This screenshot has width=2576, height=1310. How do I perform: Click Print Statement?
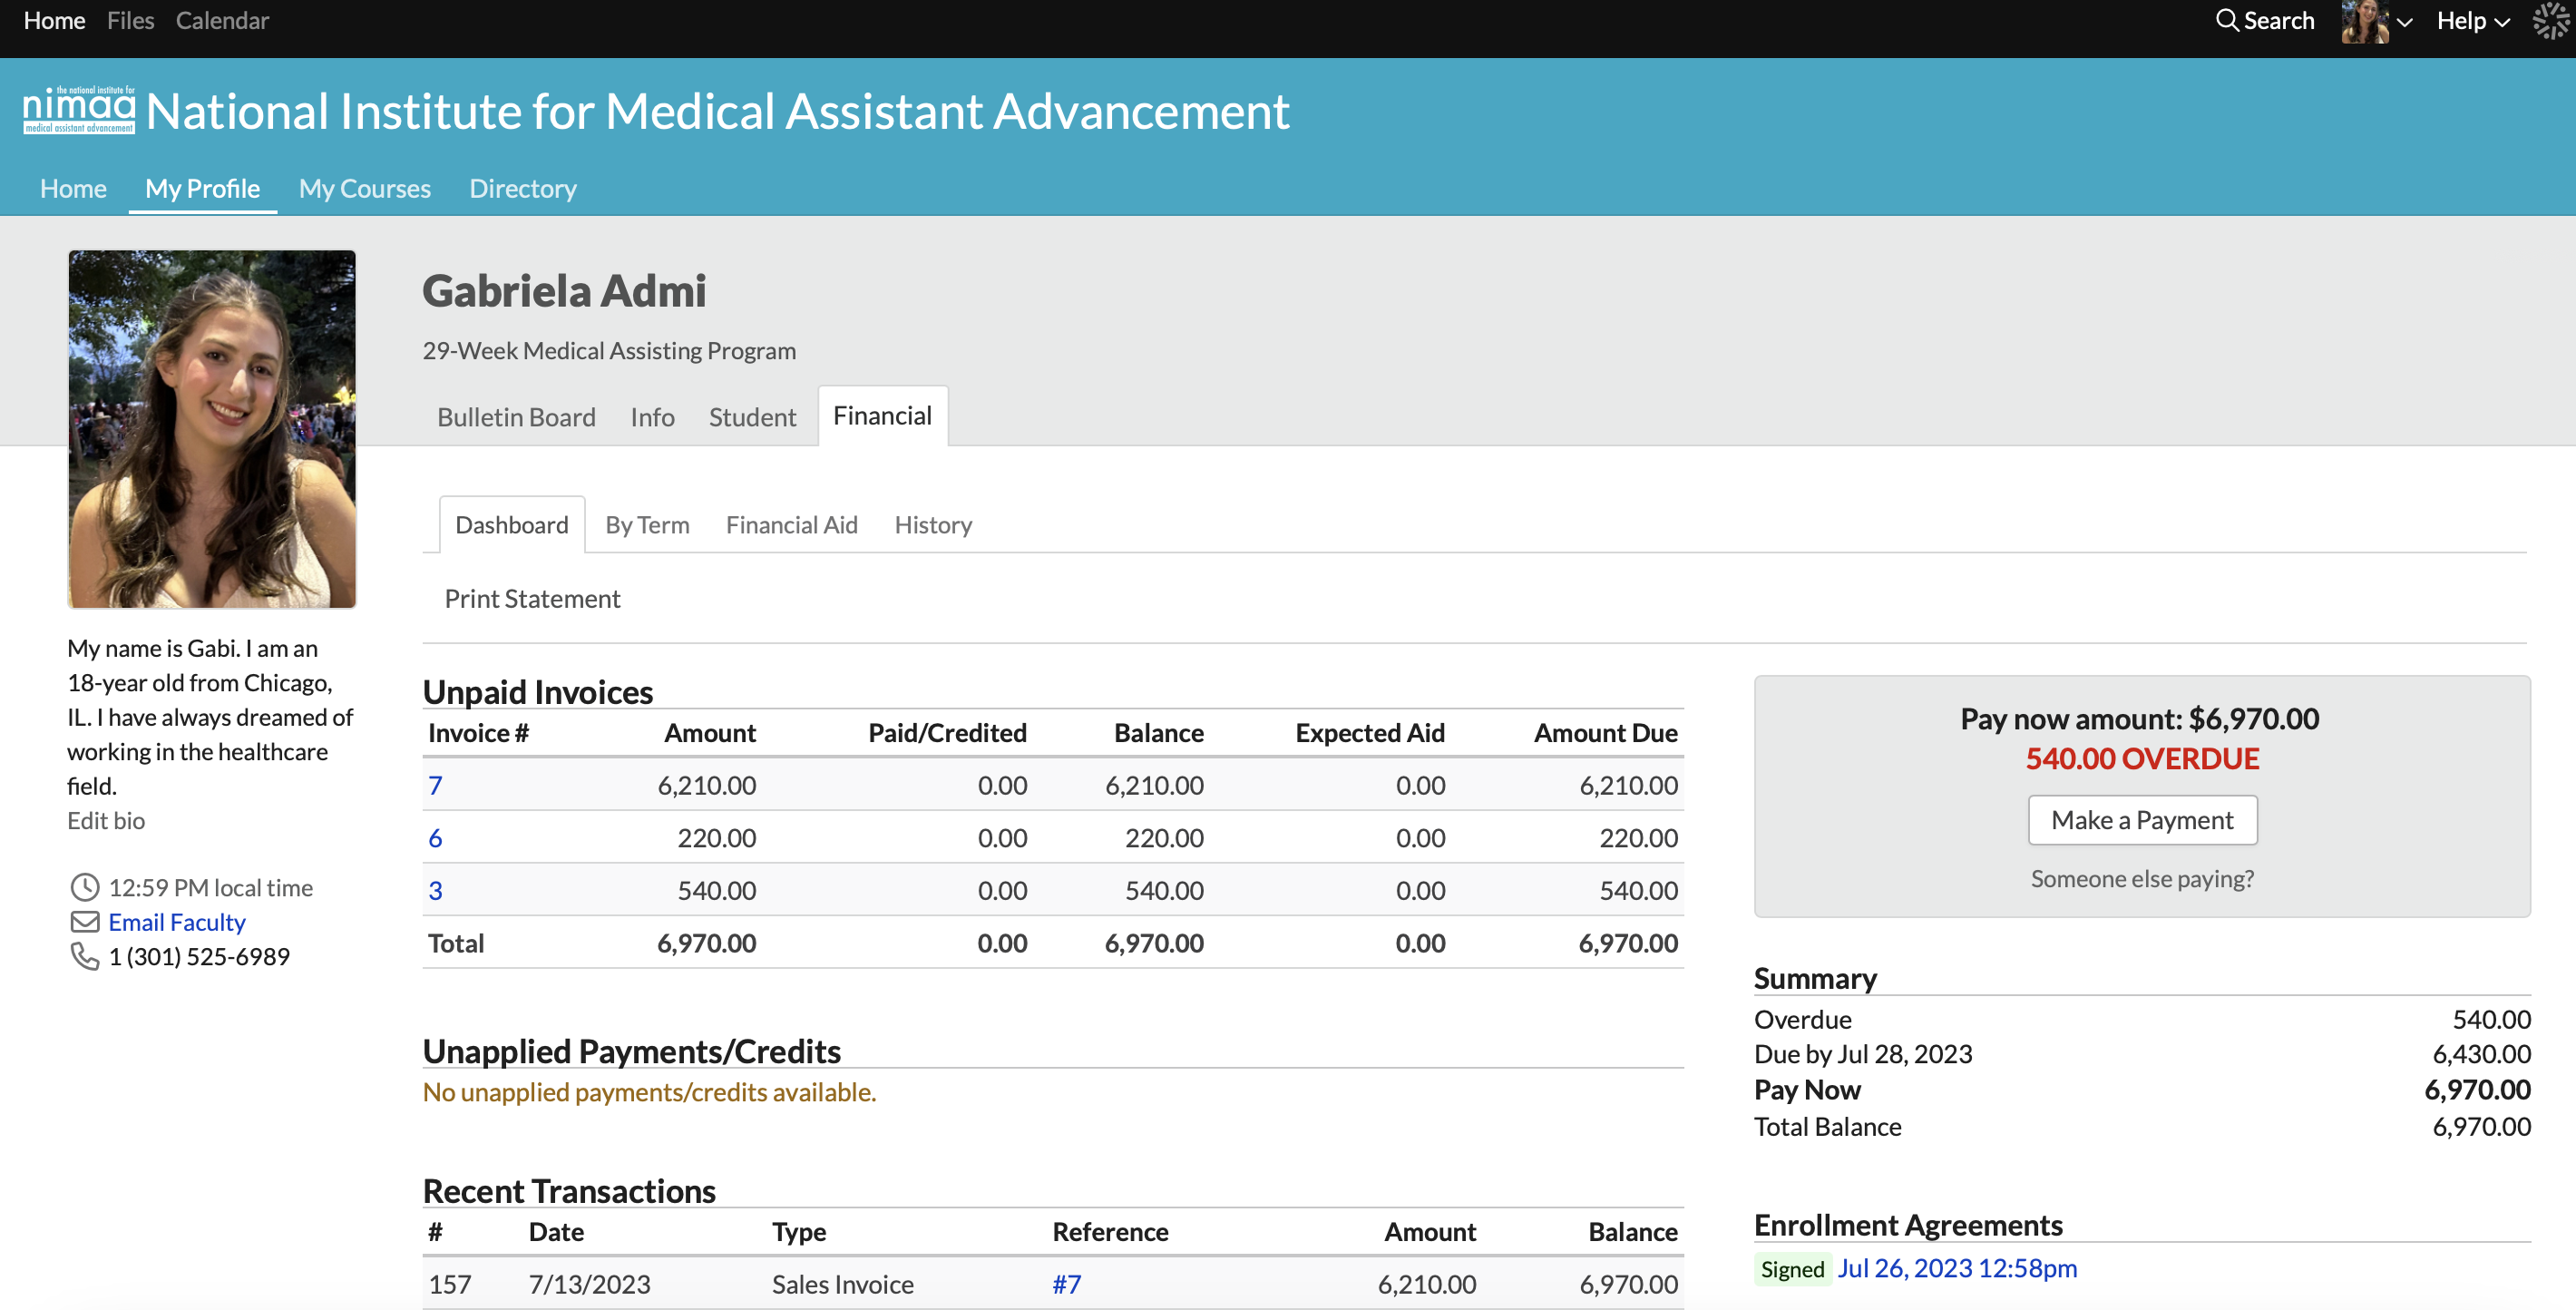[x=532, y=598]
